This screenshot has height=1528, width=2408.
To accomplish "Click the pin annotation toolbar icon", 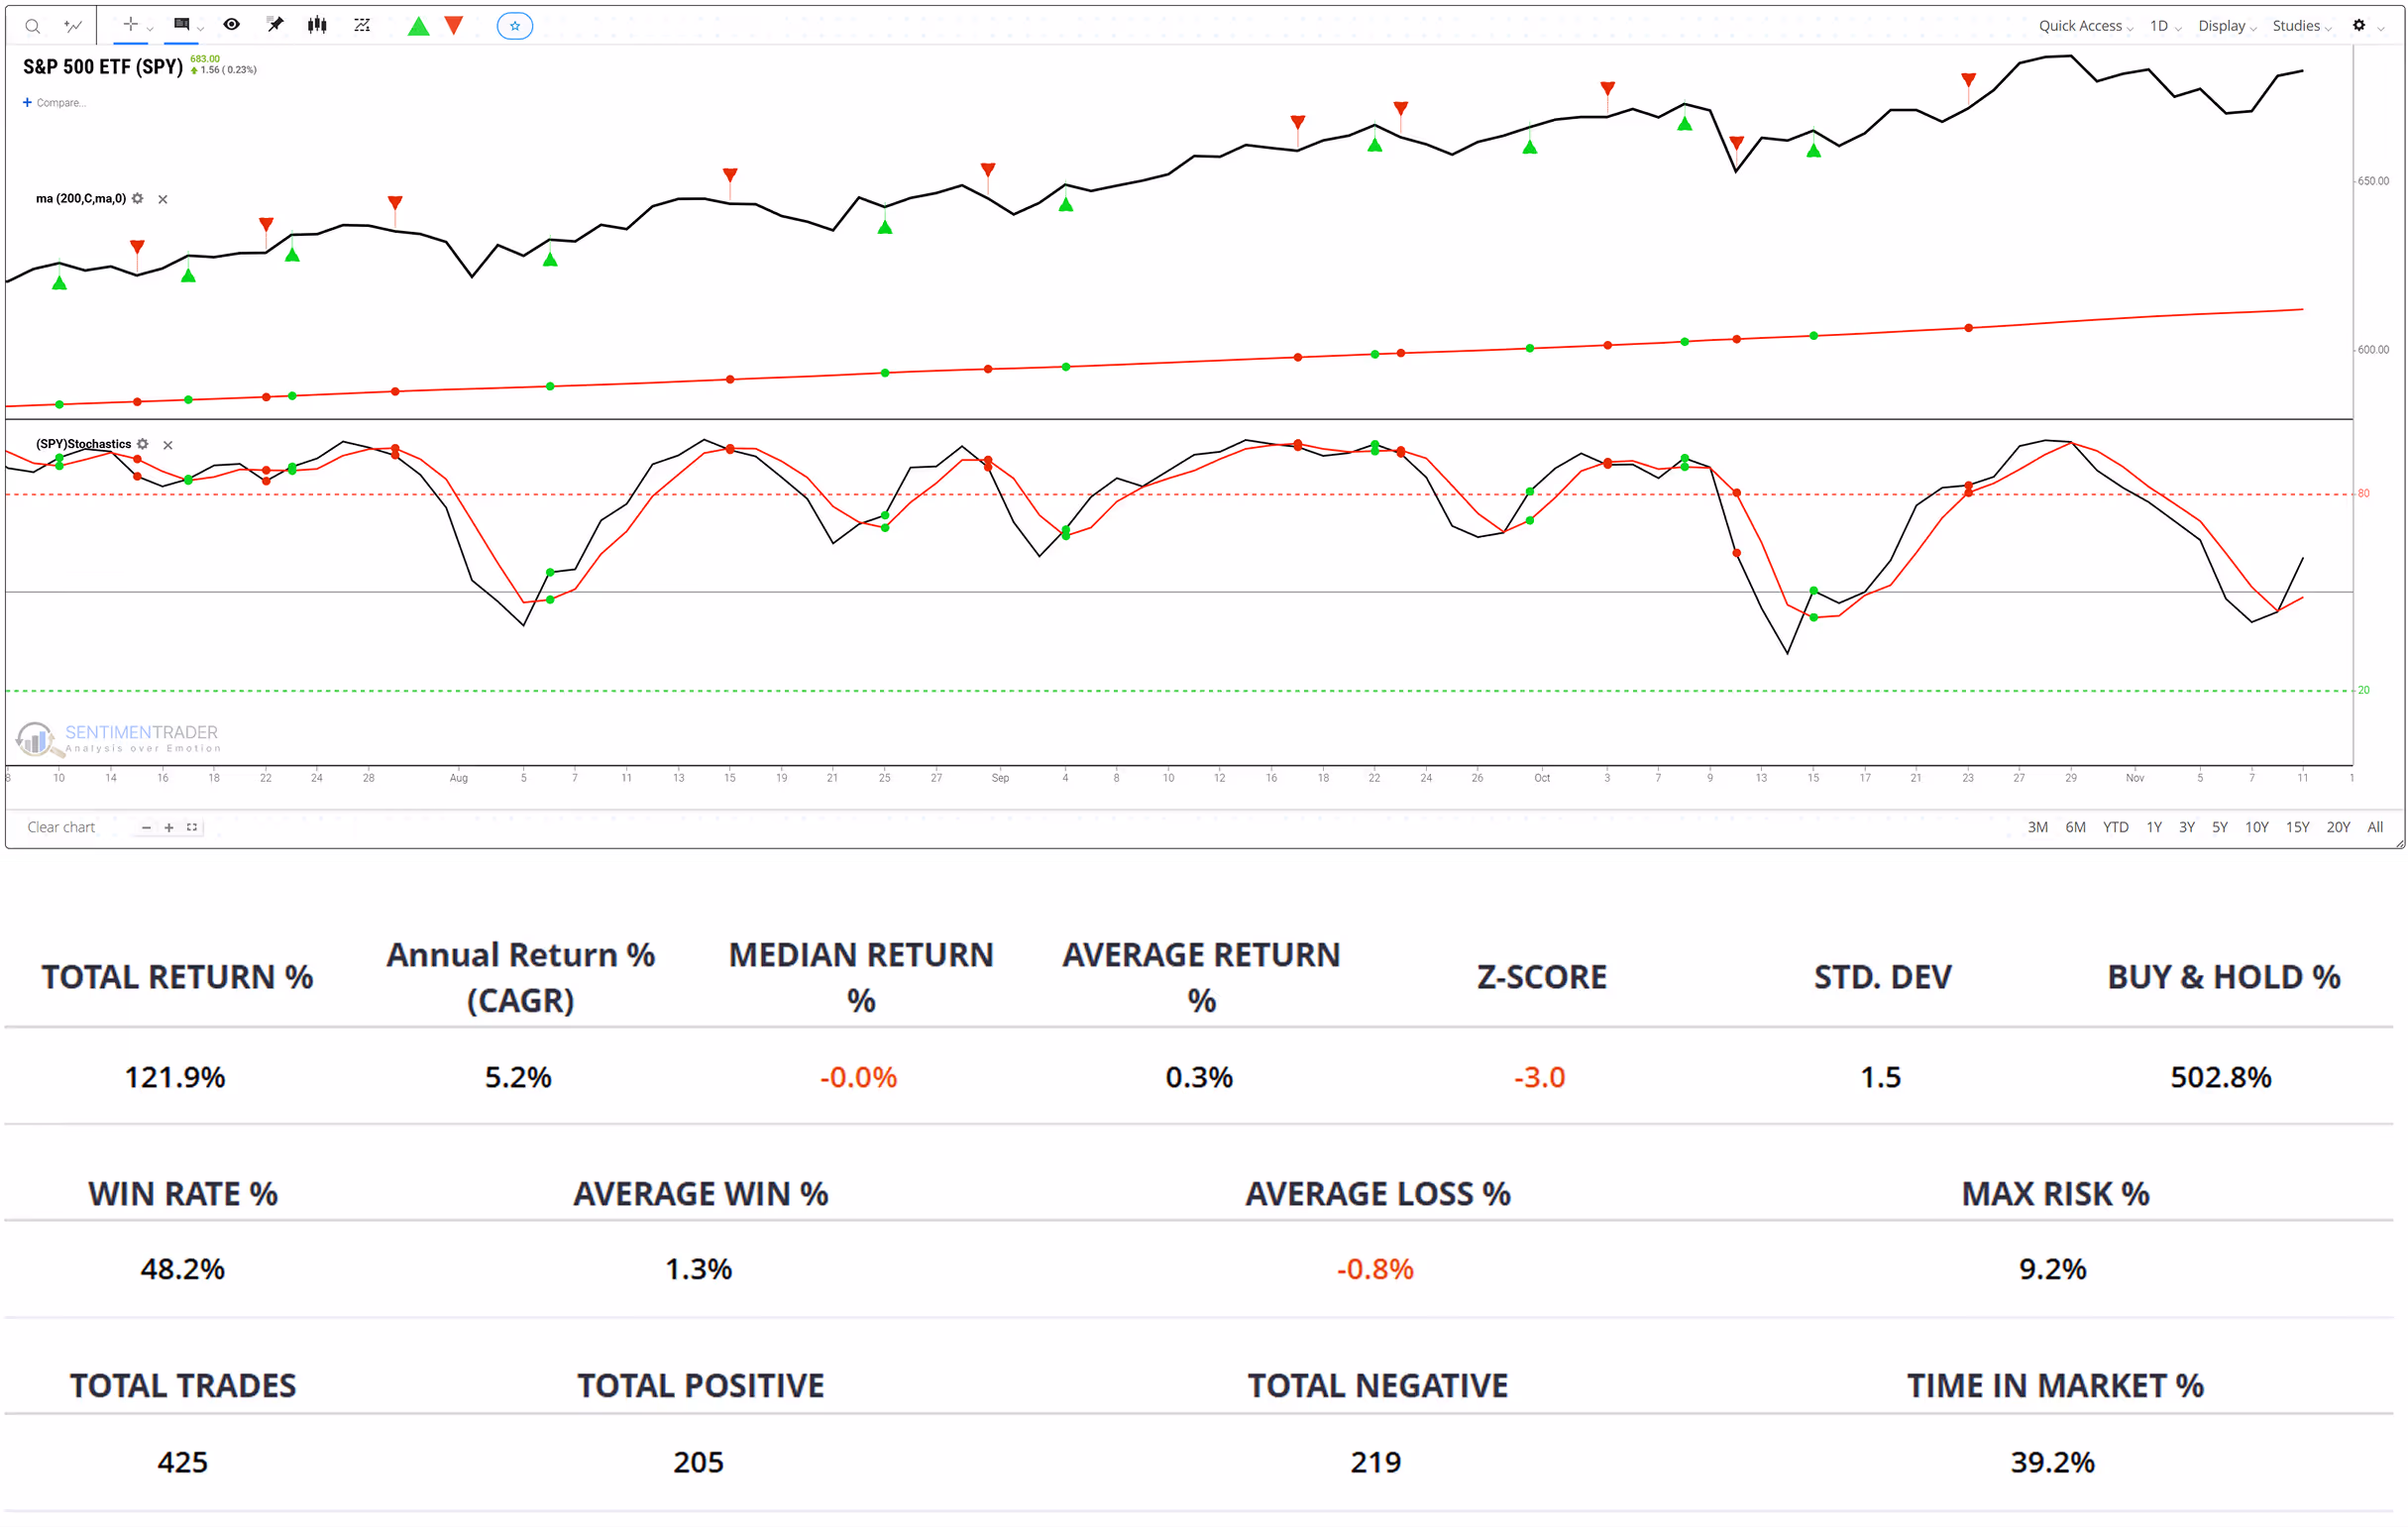I will (275, 25).
